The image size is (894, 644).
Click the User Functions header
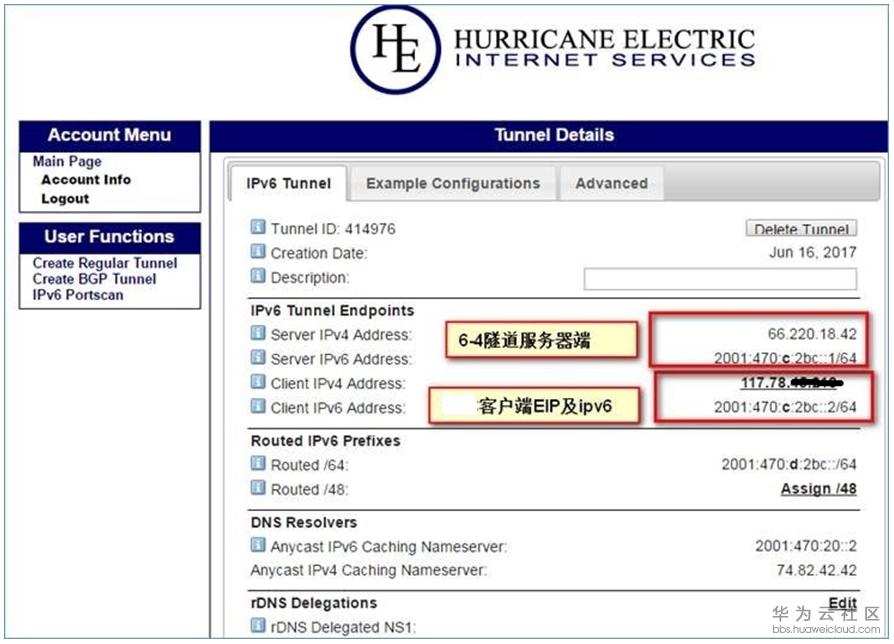tap(109, 237)
